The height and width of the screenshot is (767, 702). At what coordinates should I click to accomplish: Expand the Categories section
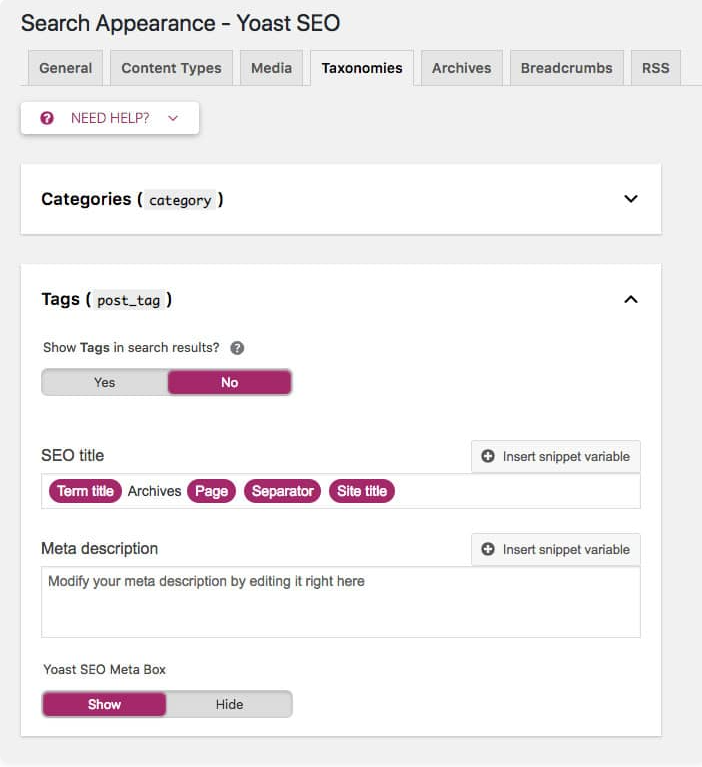point(630,199)
